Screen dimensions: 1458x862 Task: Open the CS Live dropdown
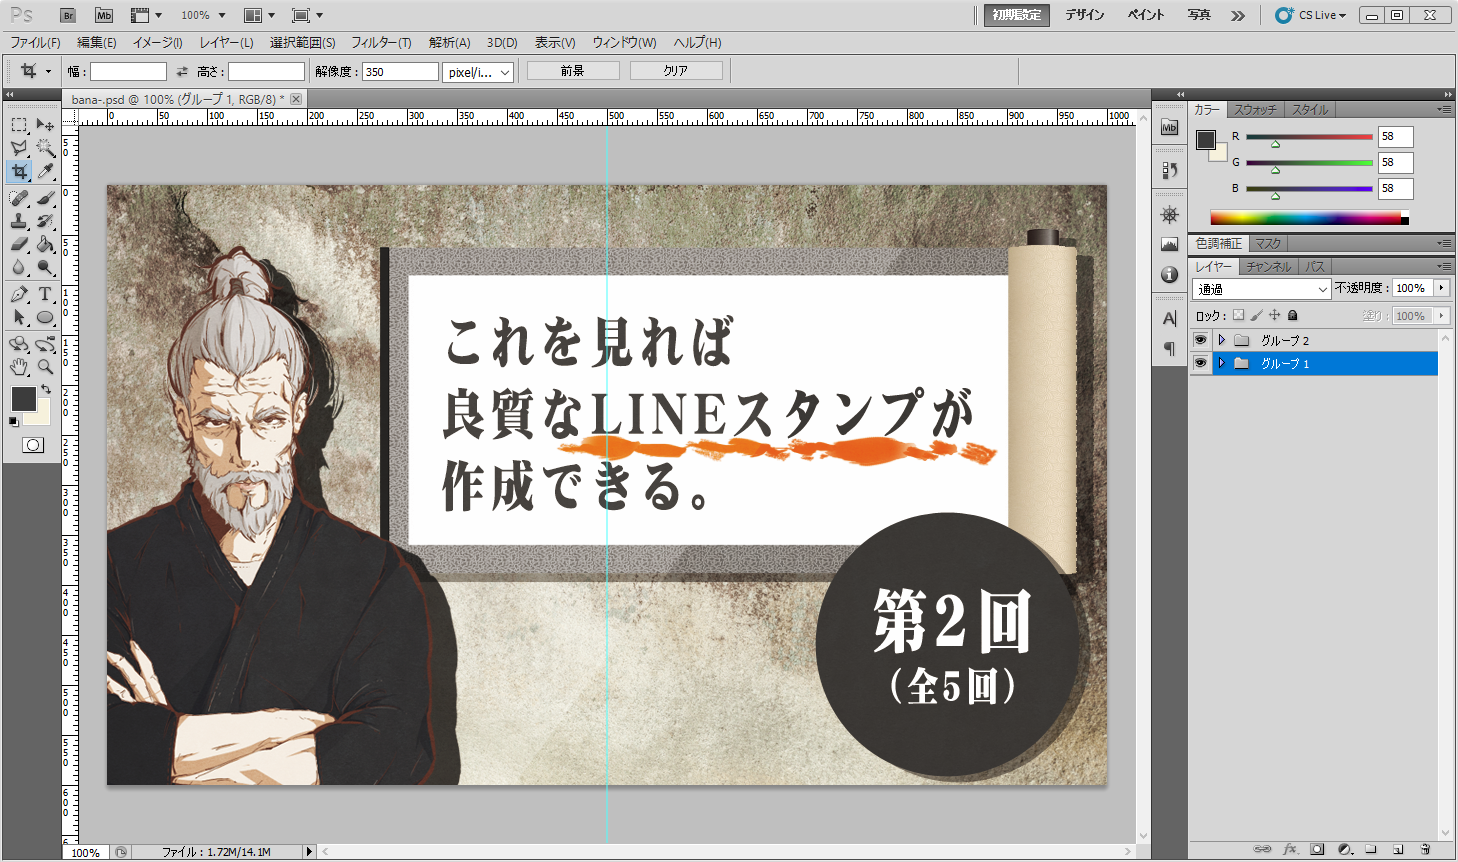[1311, 15]
